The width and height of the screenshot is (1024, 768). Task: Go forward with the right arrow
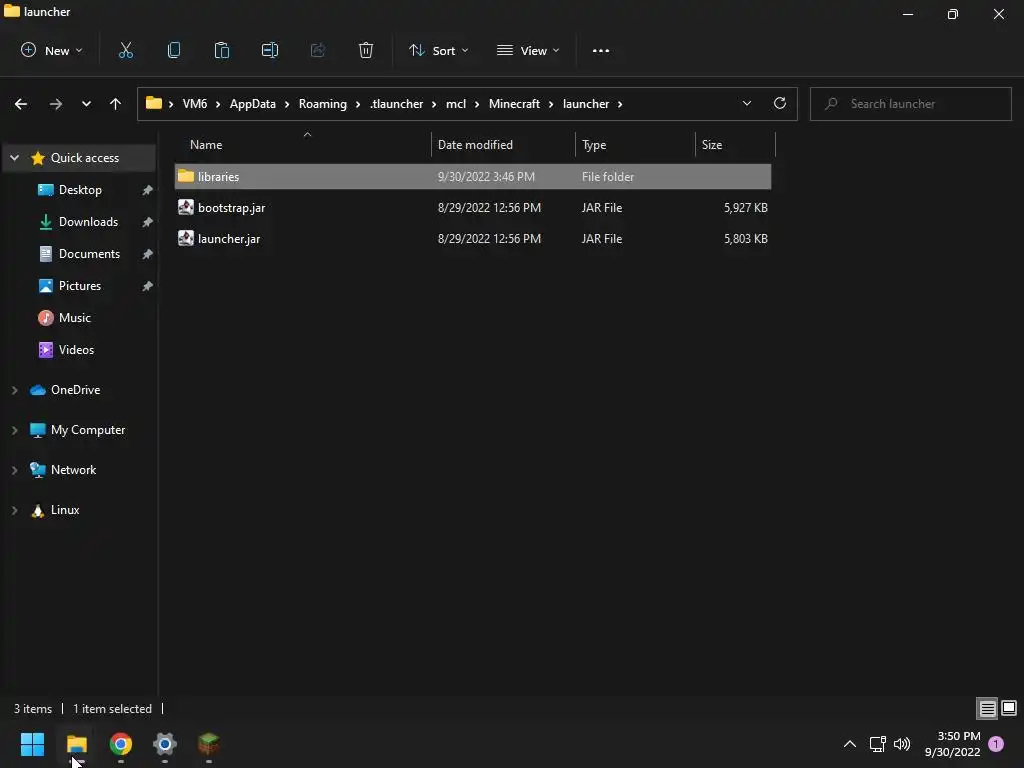pyautogui.click(x=56, y=104)
